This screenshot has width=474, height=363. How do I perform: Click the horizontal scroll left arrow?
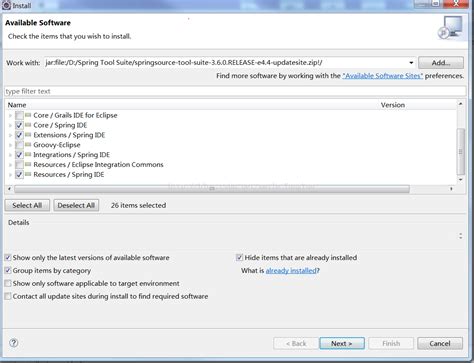point(9,189)
